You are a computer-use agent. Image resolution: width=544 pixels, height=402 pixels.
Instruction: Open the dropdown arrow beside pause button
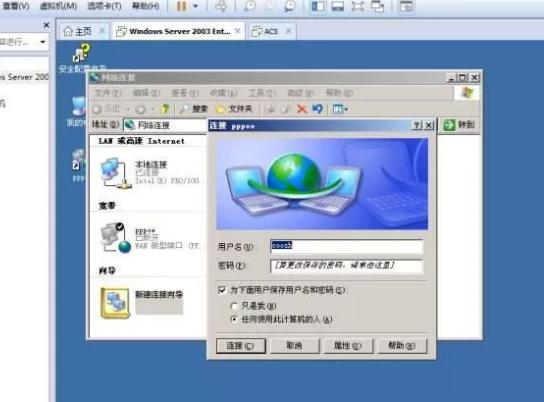(x=195, y=6)
